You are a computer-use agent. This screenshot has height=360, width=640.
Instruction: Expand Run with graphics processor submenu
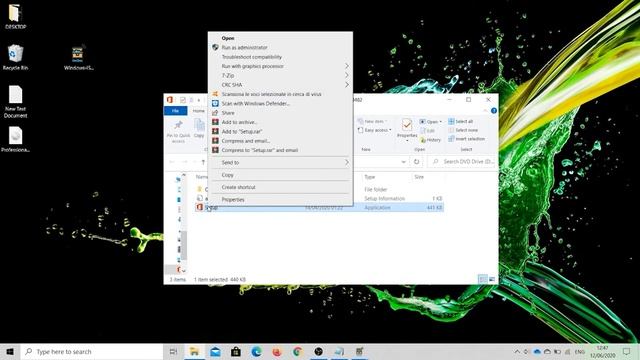[x=280, y=66]
